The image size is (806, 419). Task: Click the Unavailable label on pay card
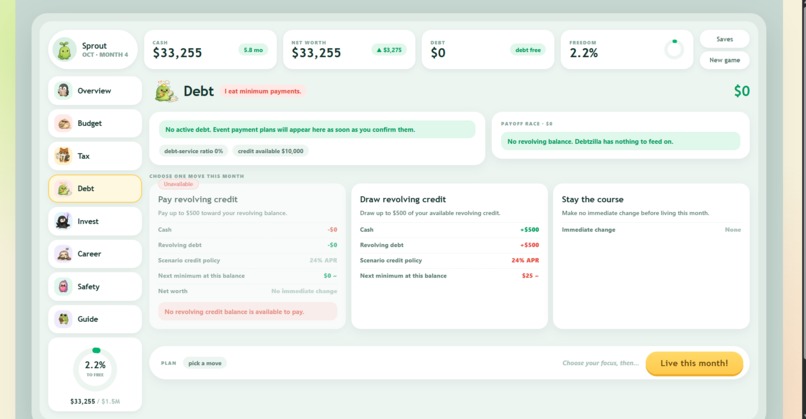pyautogui.click(x=178, y=184)
